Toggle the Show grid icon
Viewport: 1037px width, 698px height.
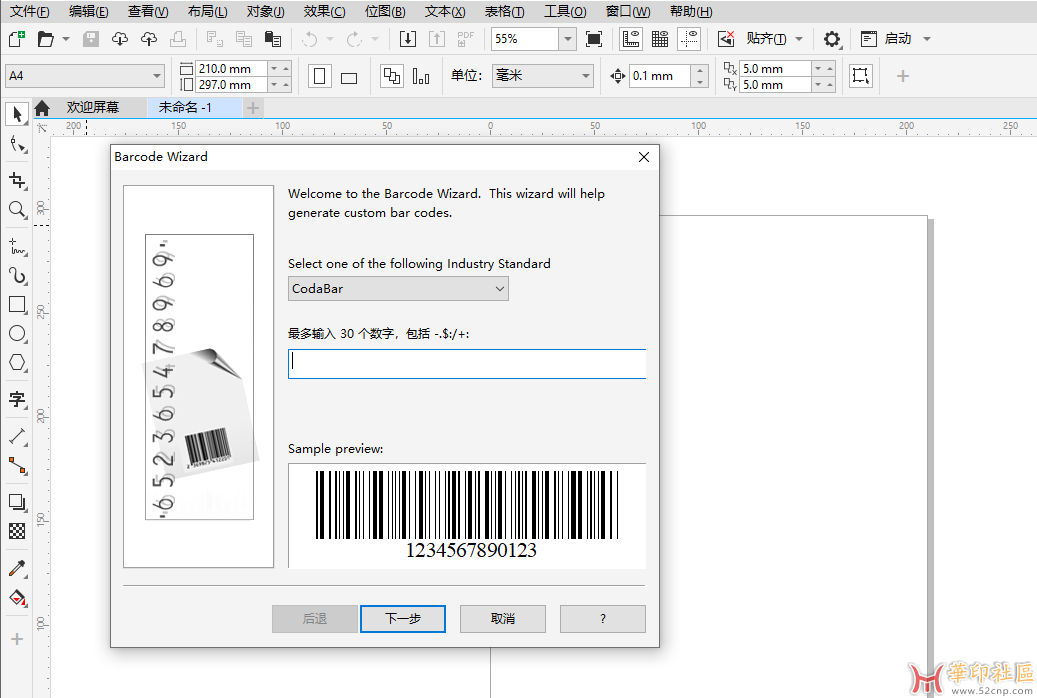tap(660, 39)
